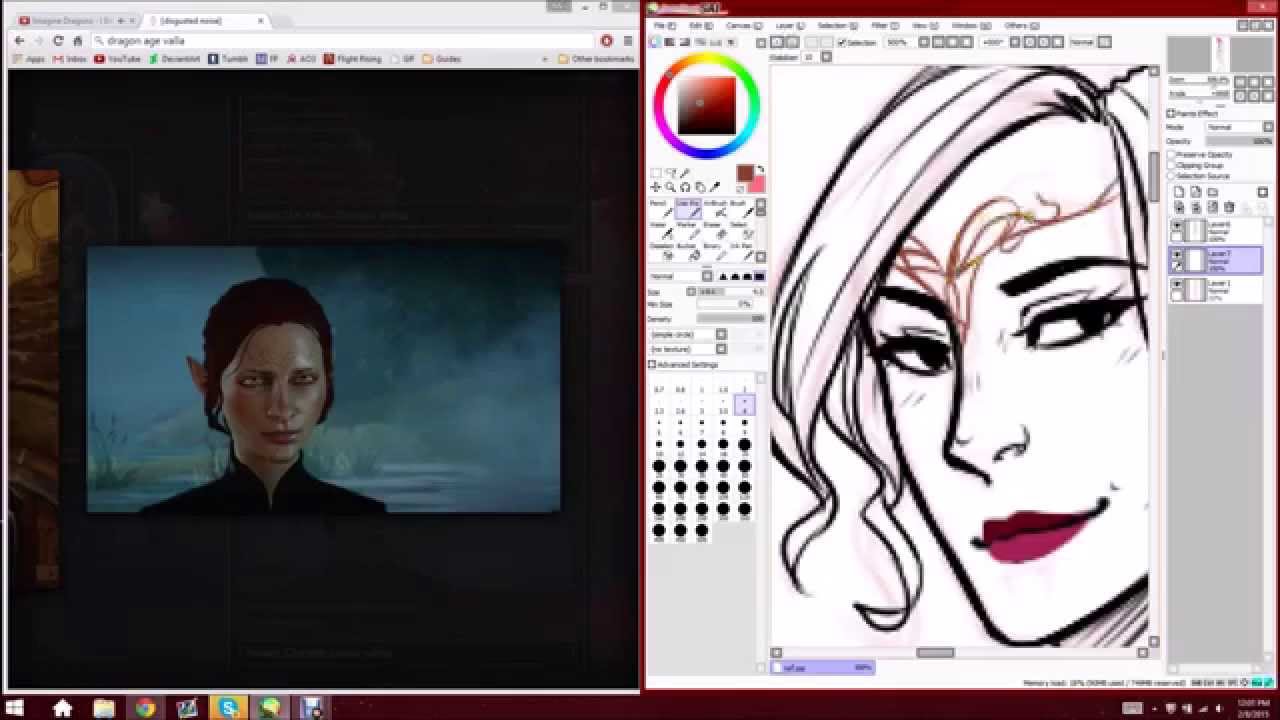
Task: Select the Line Pen brush tool
Action: (x=687, y=209)
